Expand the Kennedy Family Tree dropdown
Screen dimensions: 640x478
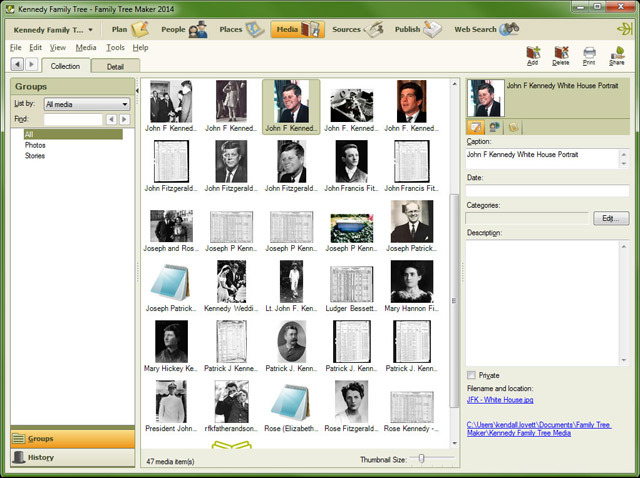tap(53, 30)
